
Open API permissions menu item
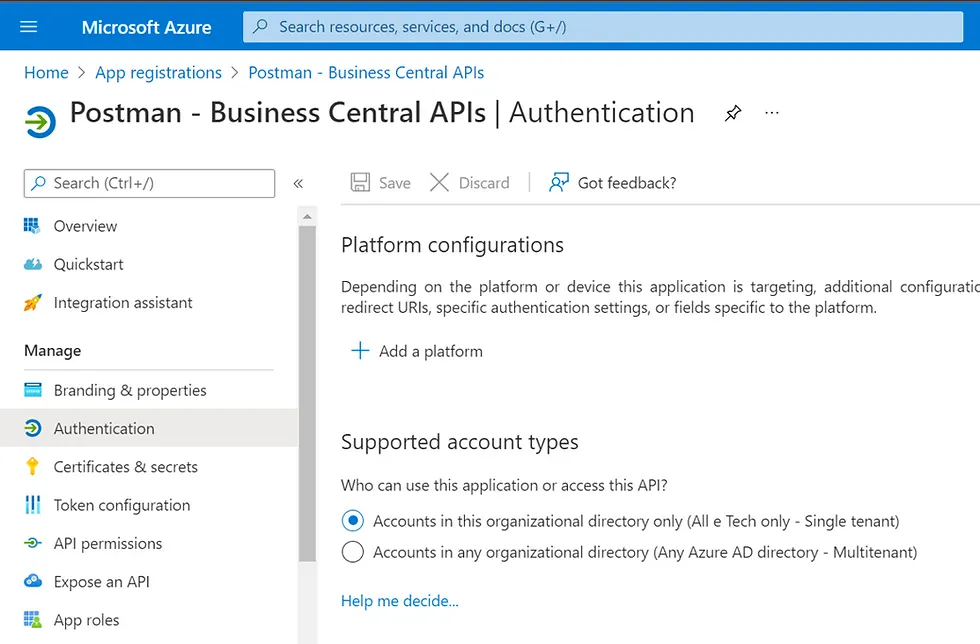[108, 544]
